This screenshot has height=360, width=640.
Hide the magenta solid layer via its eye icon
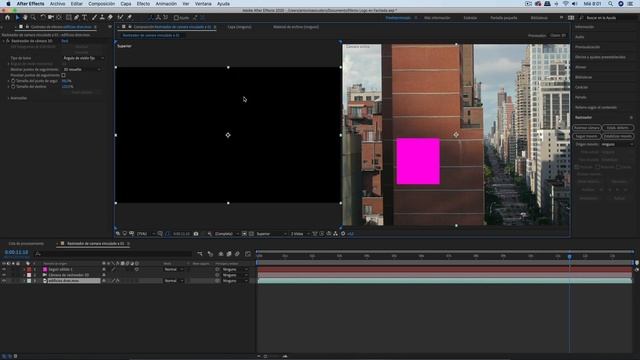pos(4,269)
